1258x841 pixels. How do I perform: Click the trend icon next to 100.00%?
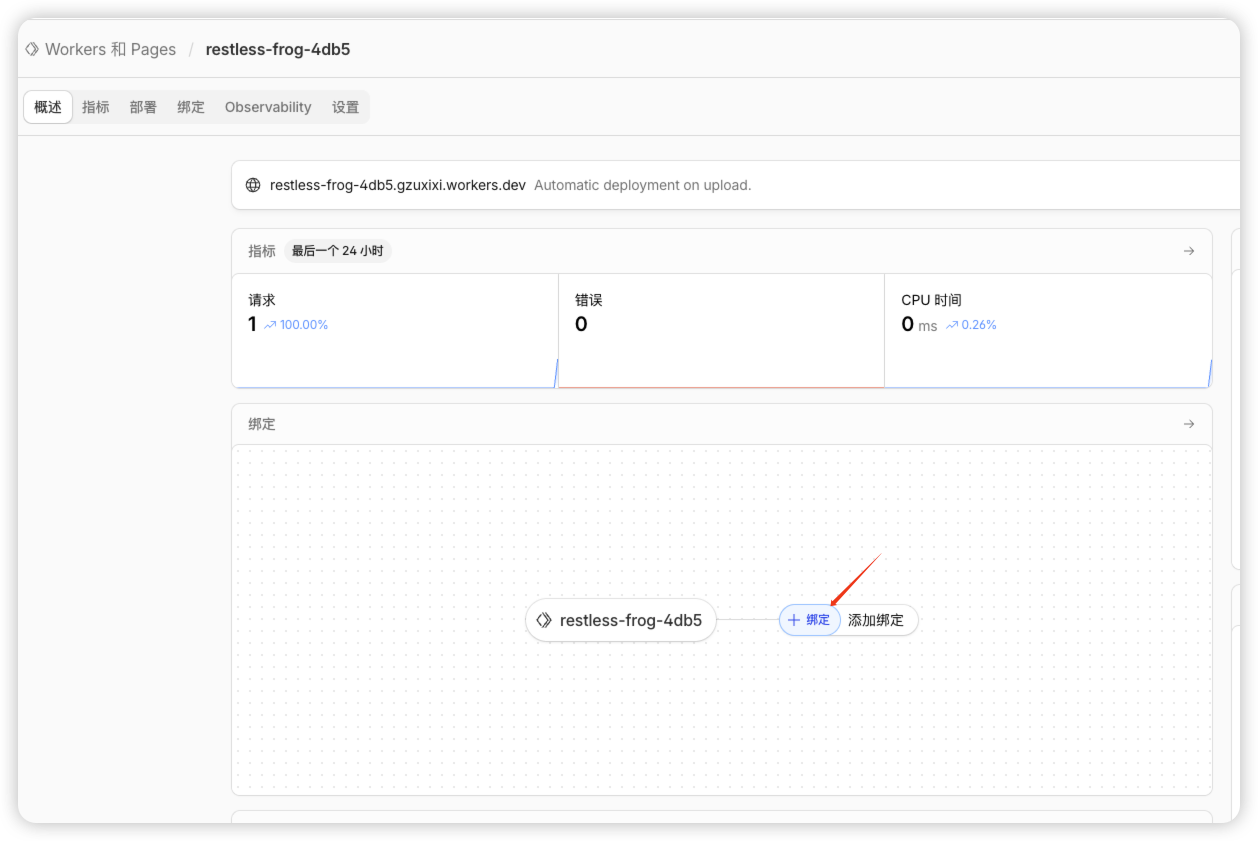click(270, 325)
